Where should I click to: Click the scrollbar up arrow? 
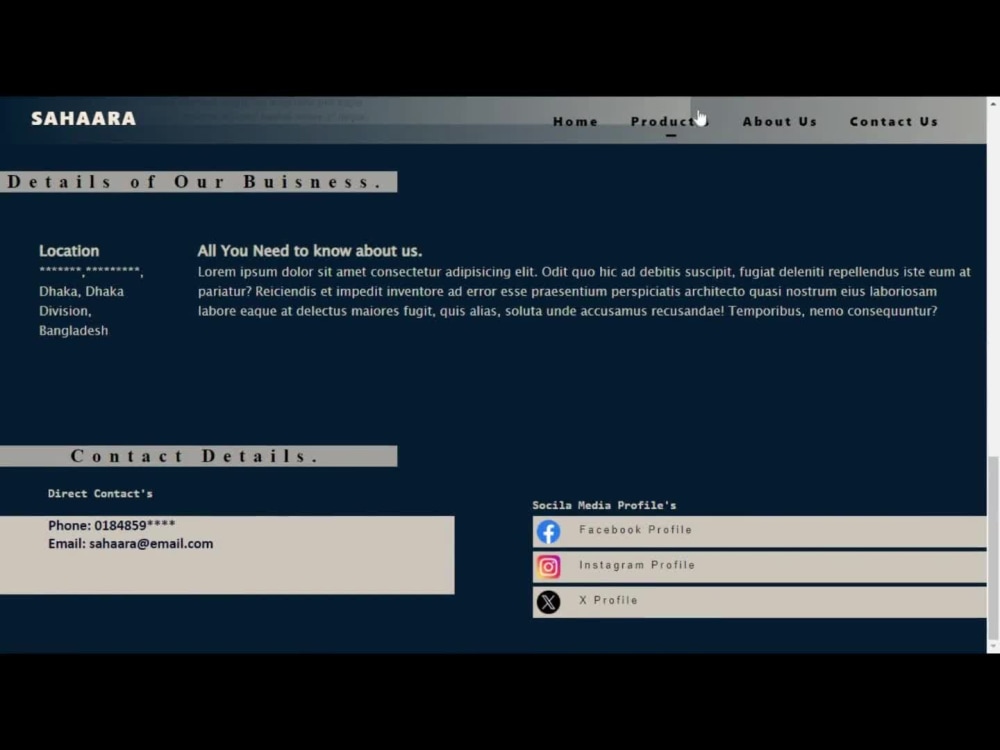tap(993, 103)
